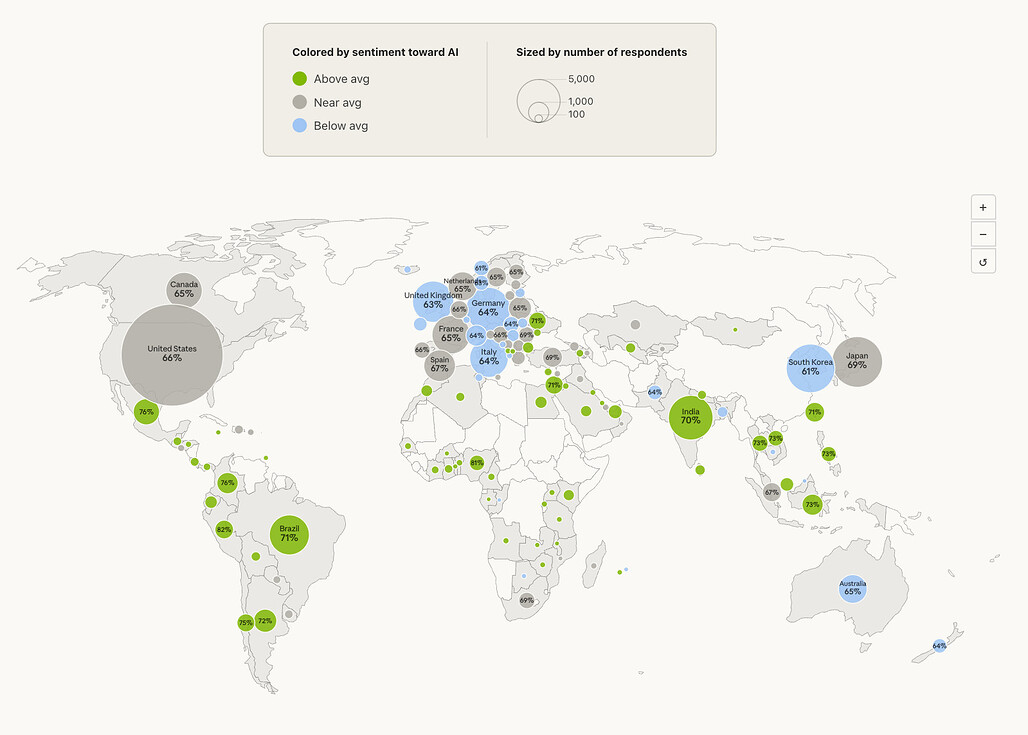Click the Japan 69% bubble

857,361
